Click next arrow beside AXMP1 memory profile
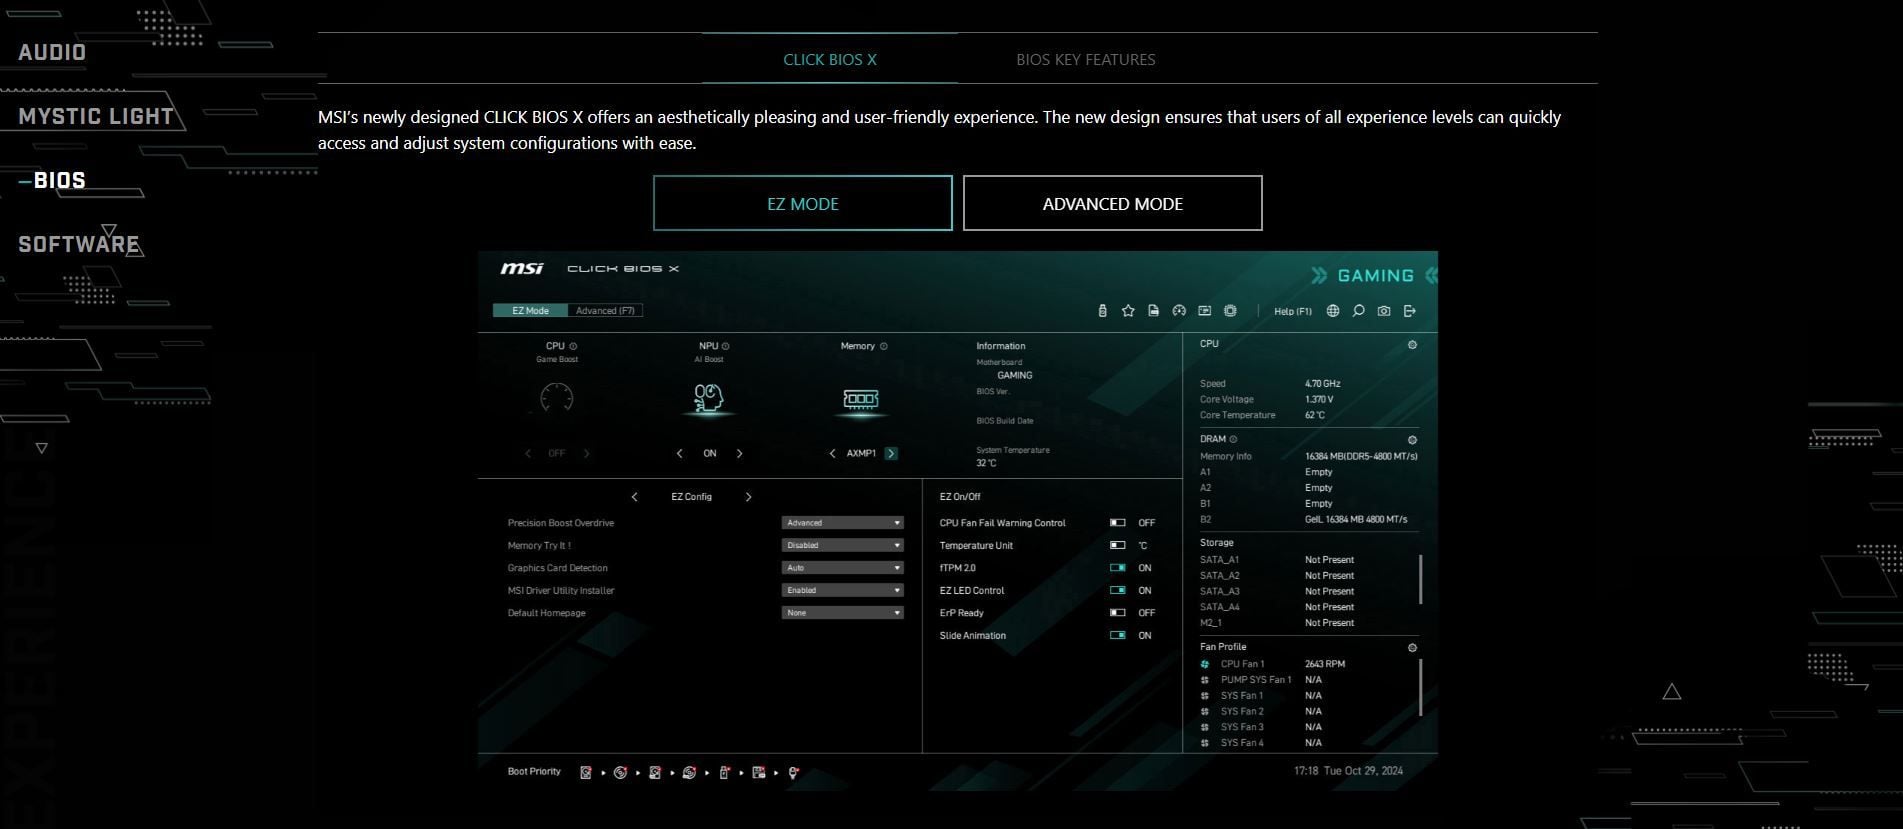 (x=891, y=454)
